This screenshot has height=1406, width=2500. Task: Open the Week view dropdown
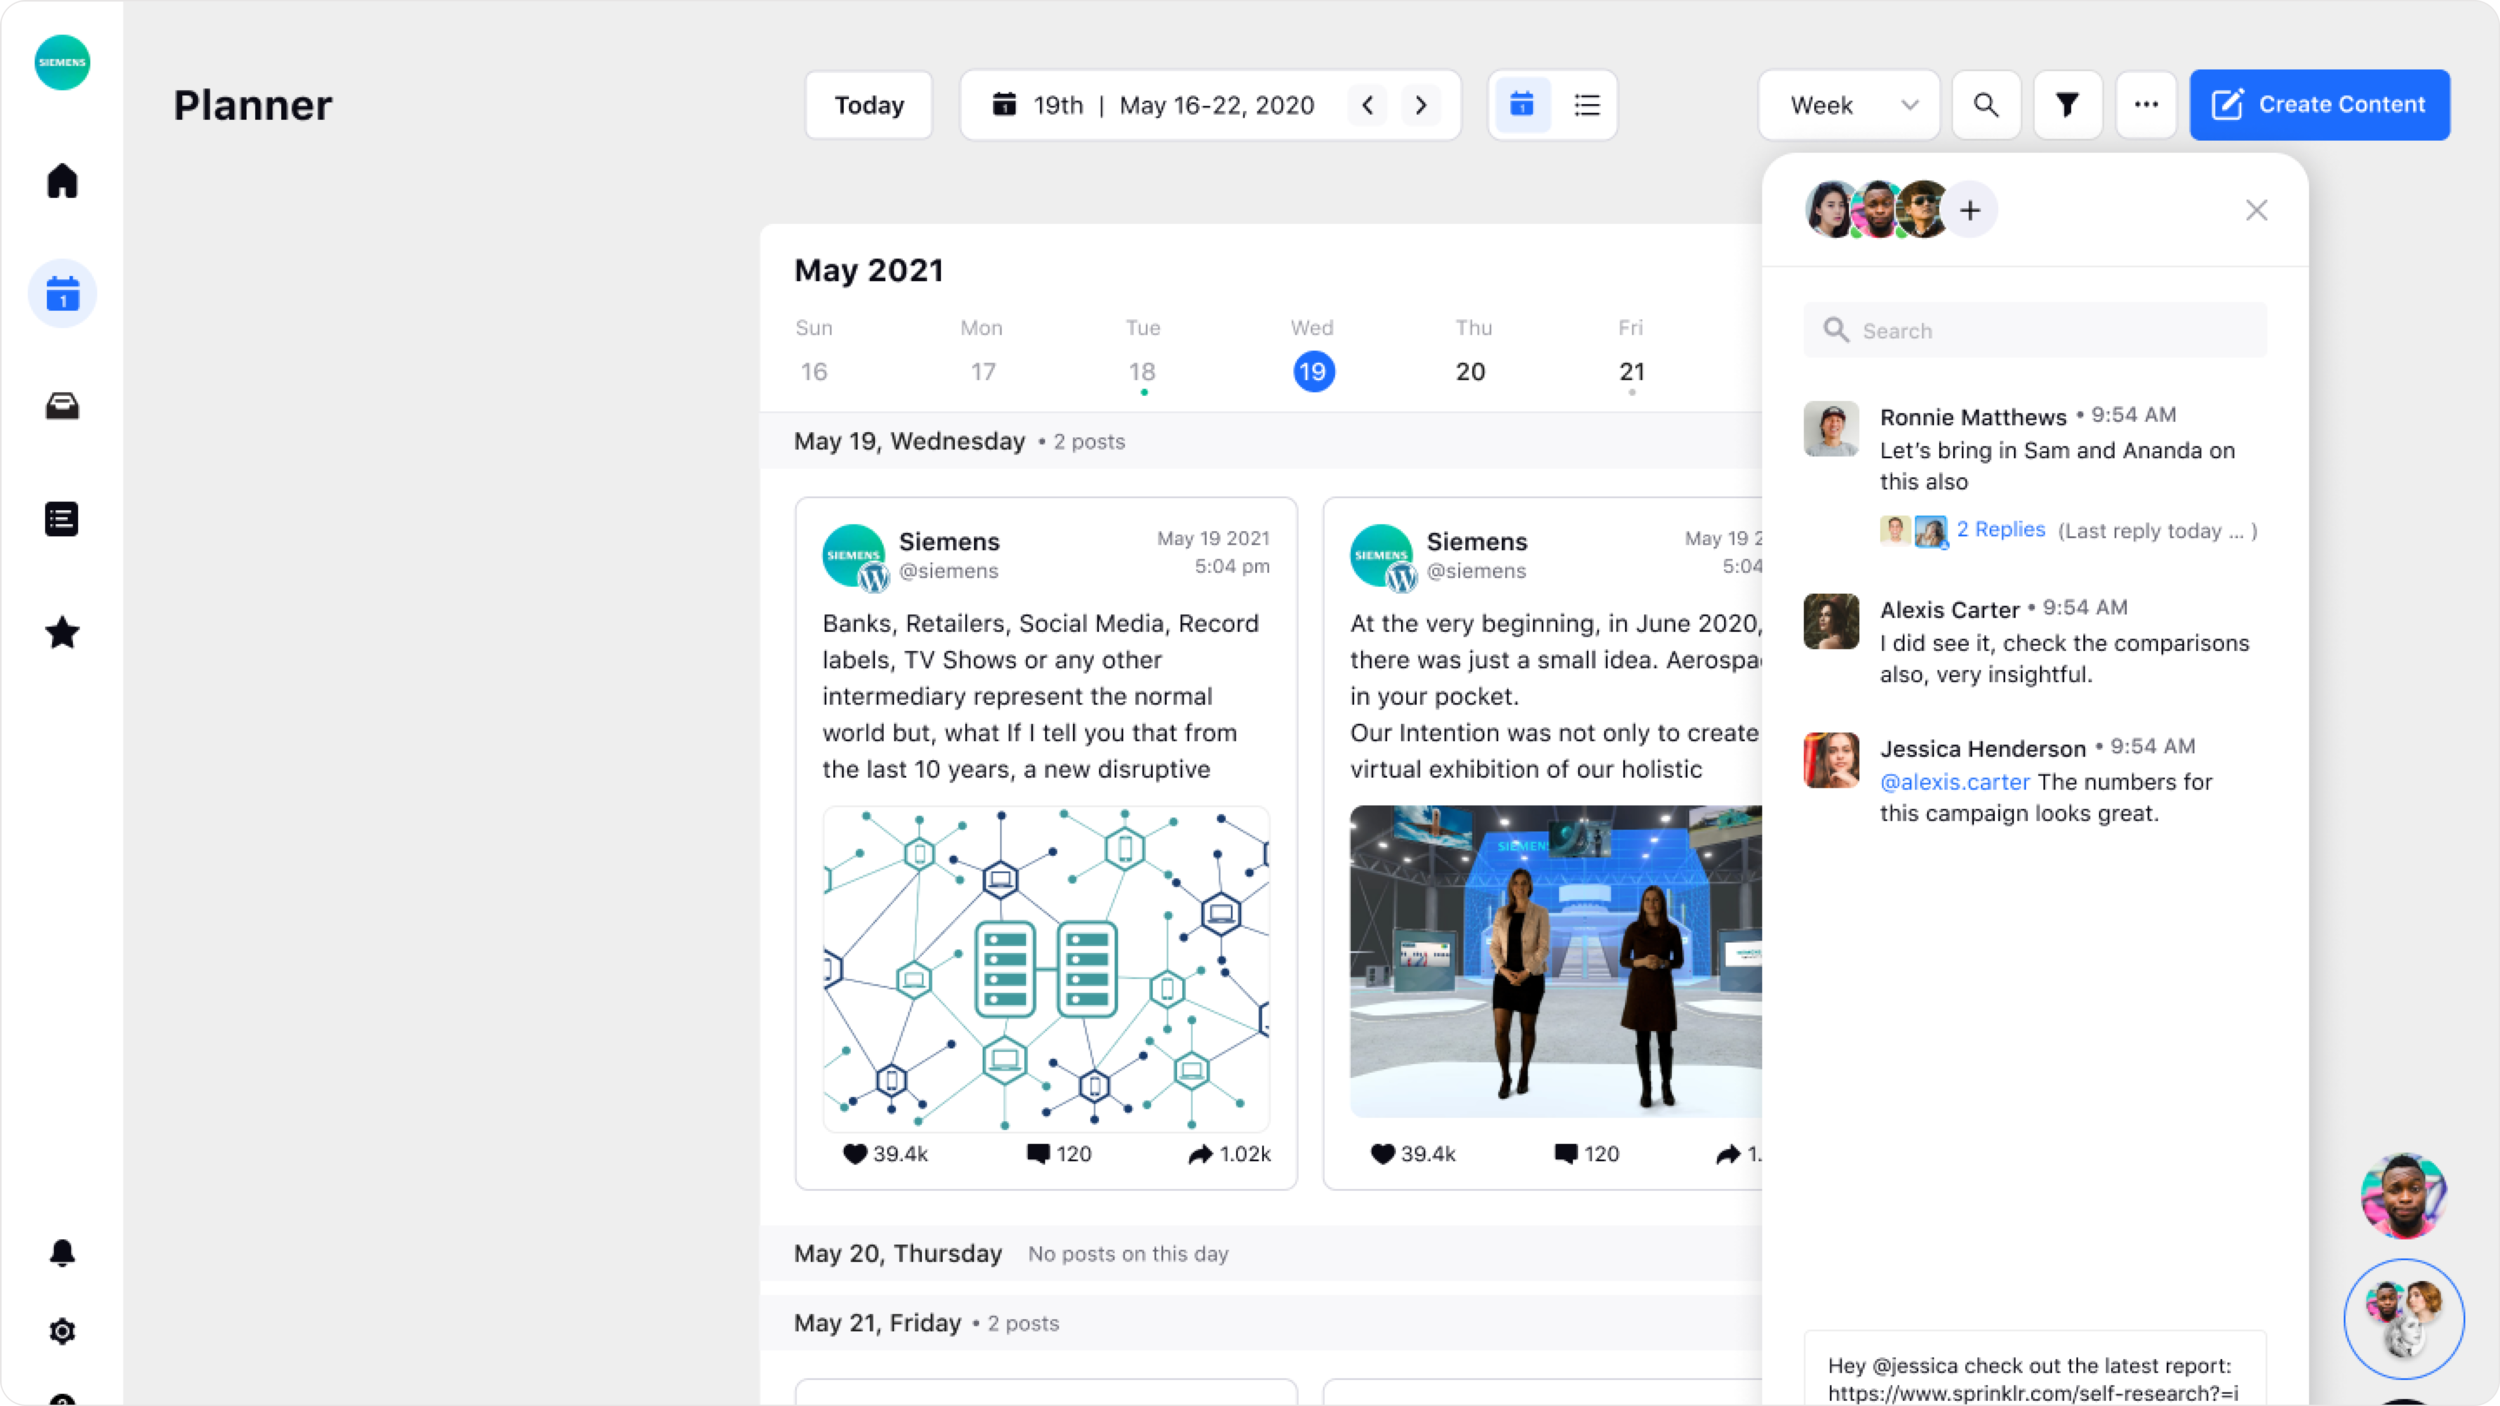(x=1849, y=105)
